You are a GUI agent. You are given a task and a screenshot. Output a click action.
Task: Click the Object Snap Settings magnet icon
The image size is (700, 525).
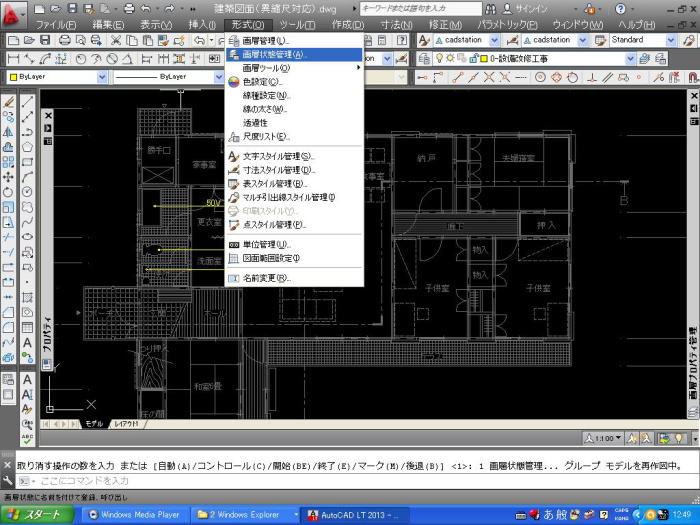693,77
